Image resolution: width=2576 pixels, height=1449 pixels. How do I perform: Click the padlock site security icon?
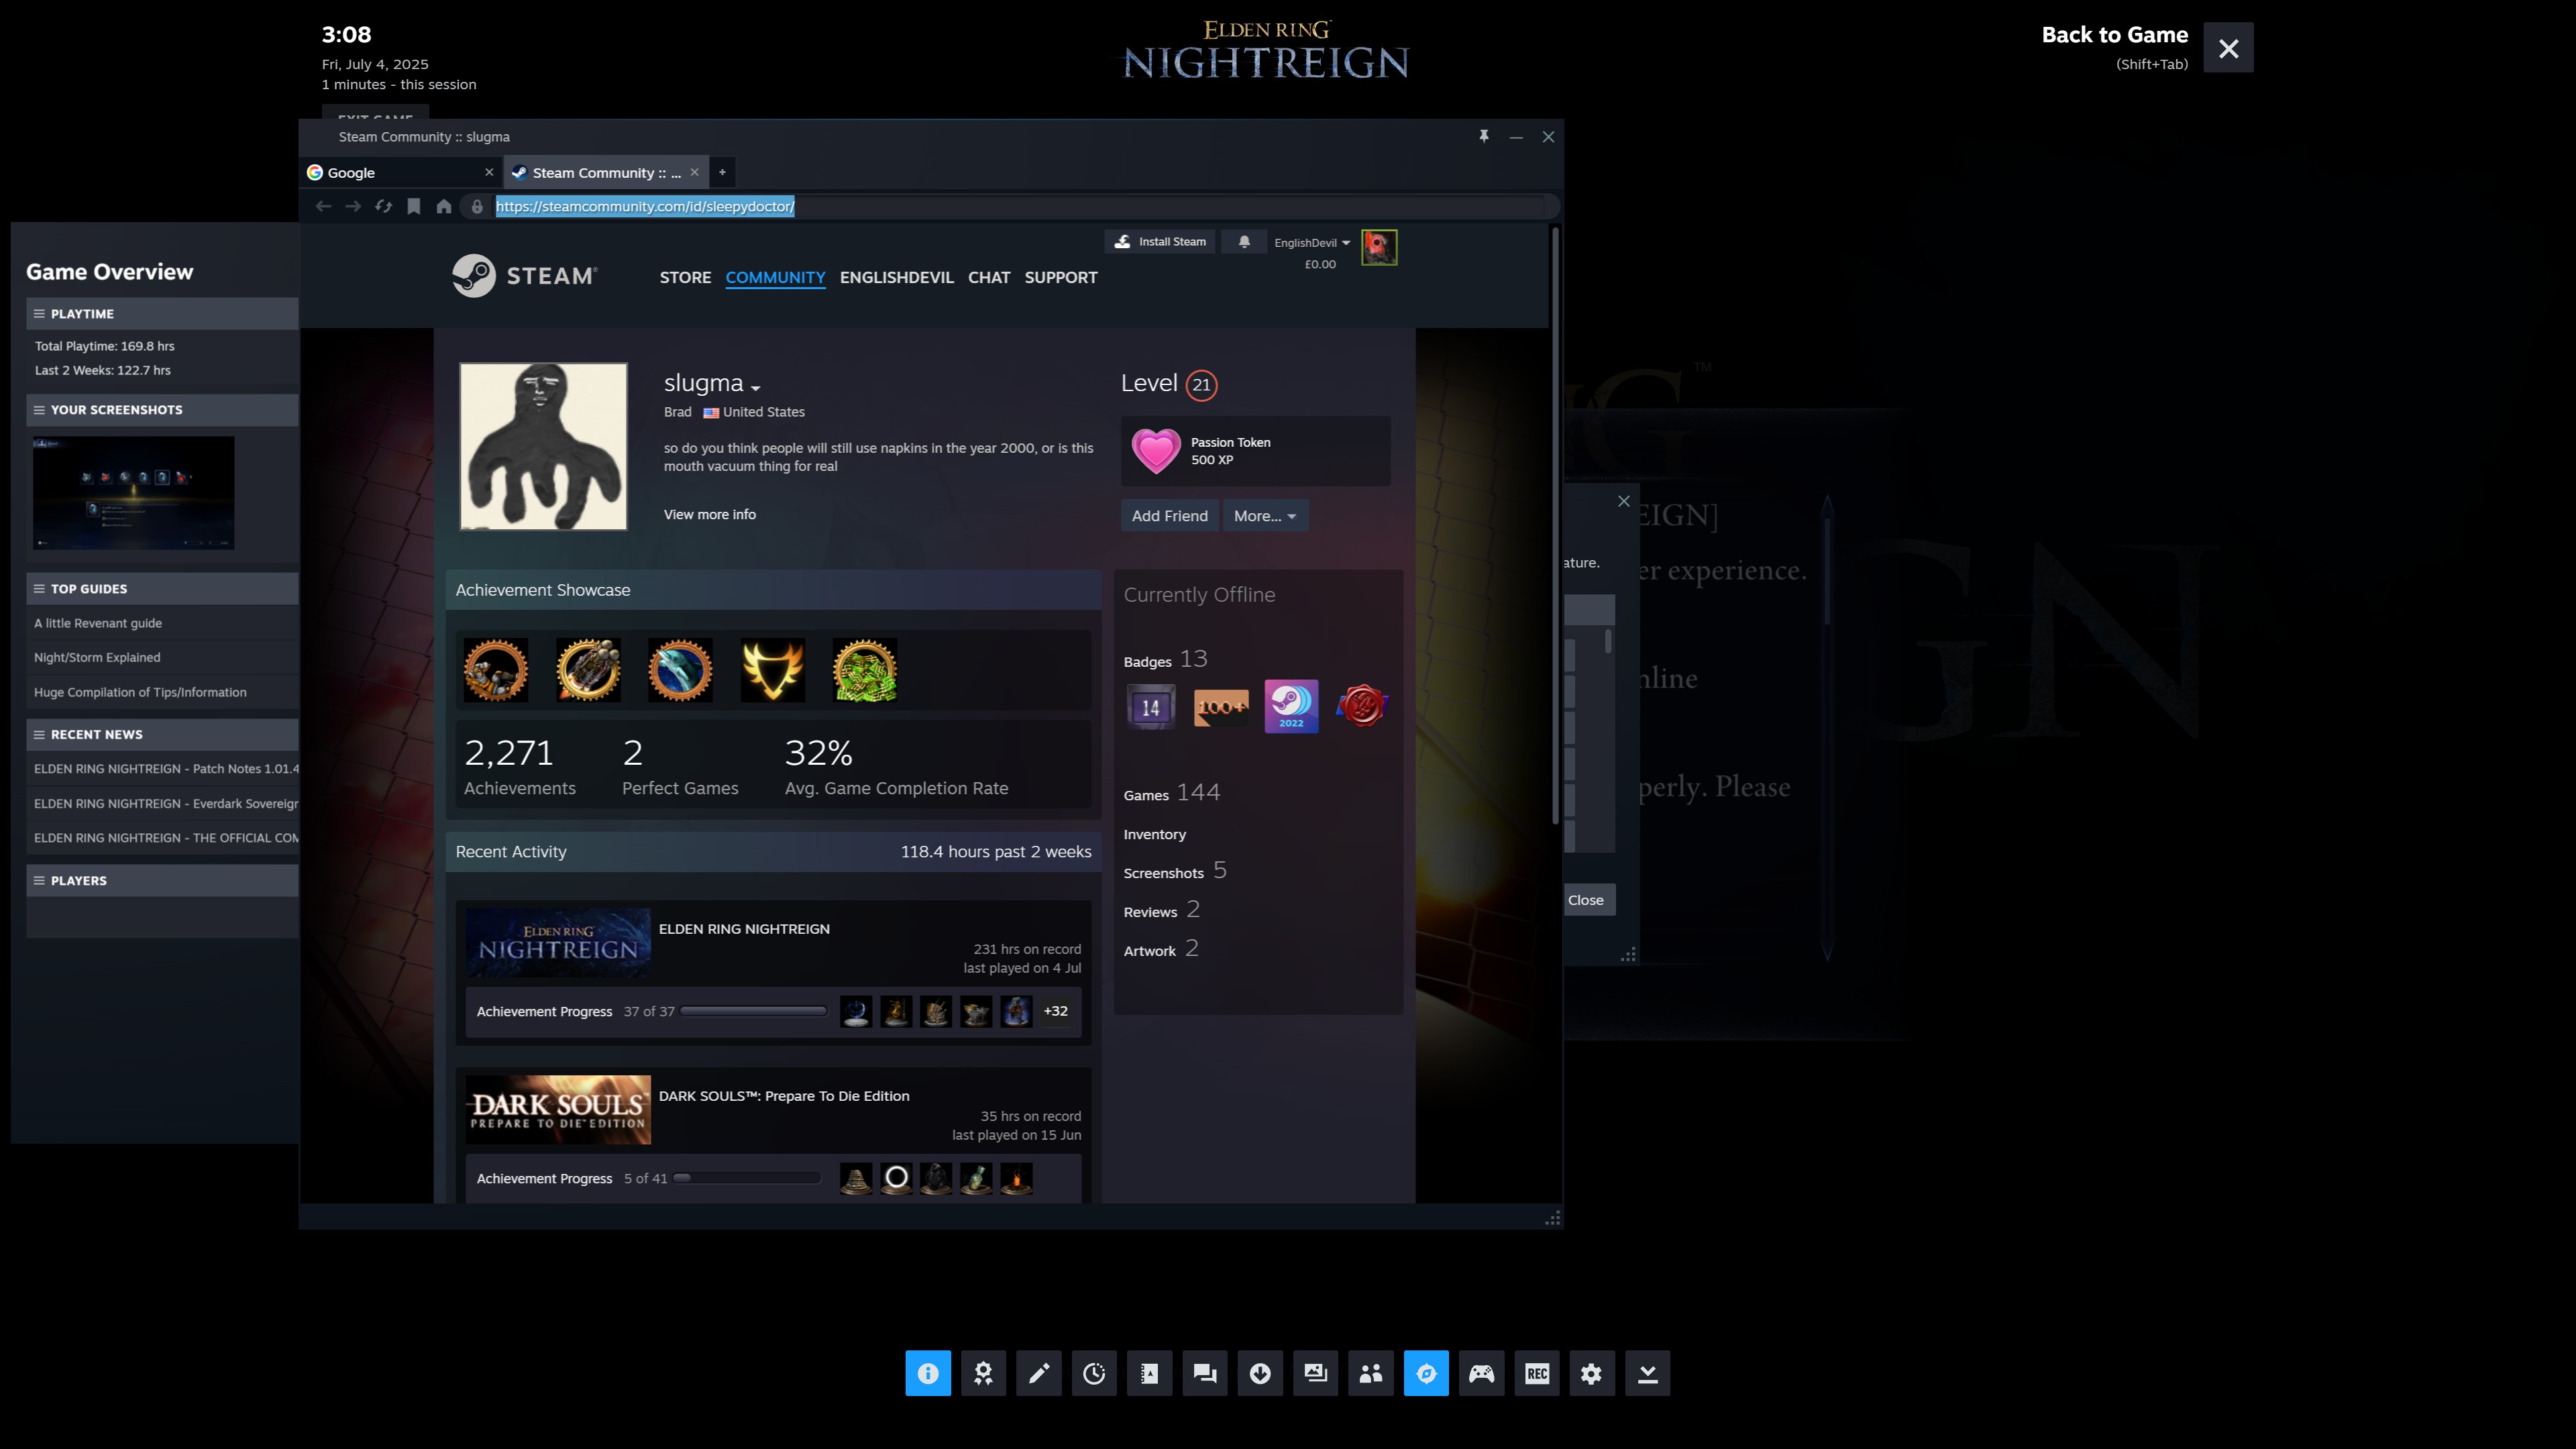coord(477,206)
